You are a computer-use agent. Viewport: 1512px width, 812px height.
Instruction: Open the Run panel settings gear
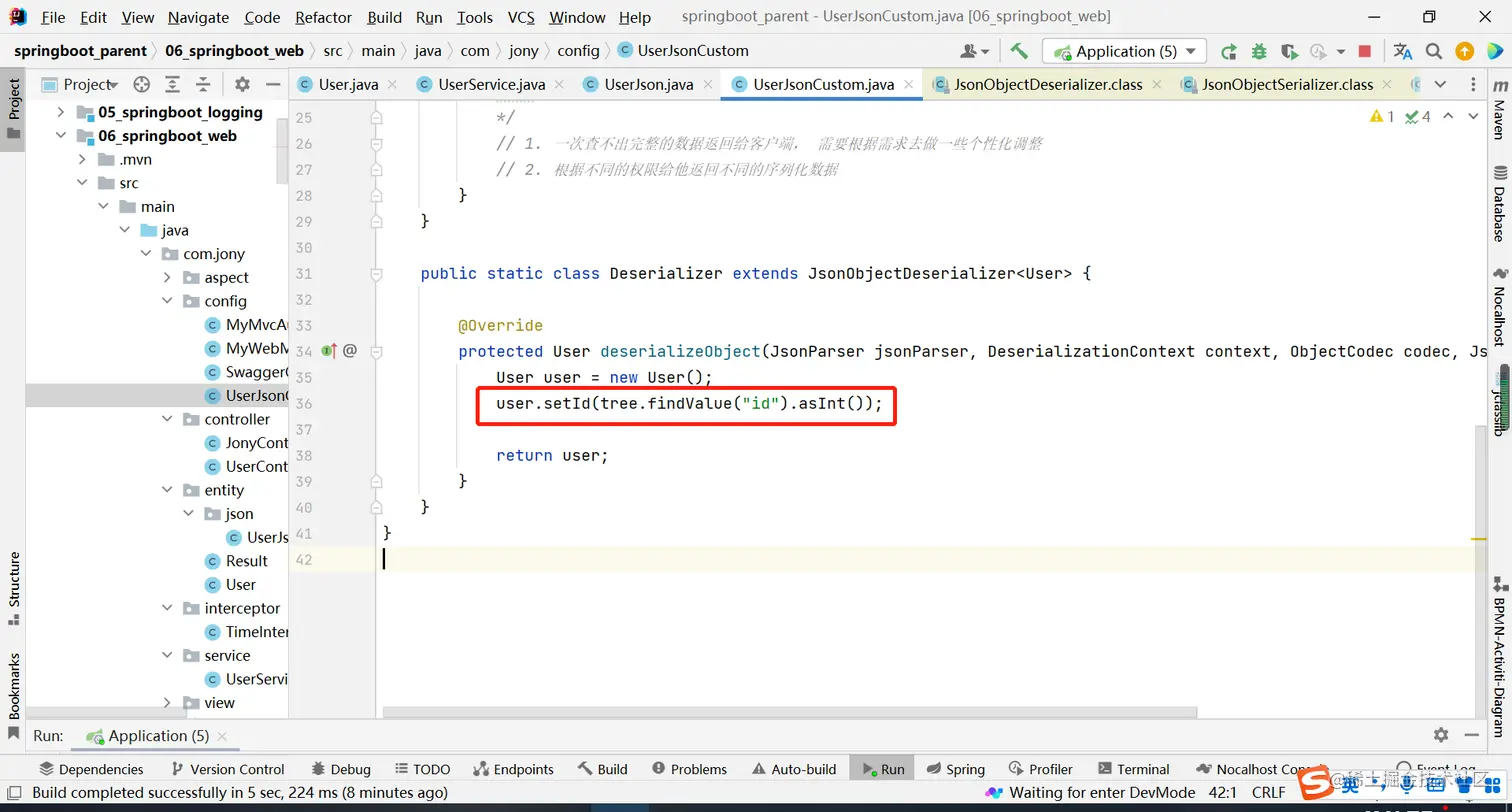coord(1441,735)
